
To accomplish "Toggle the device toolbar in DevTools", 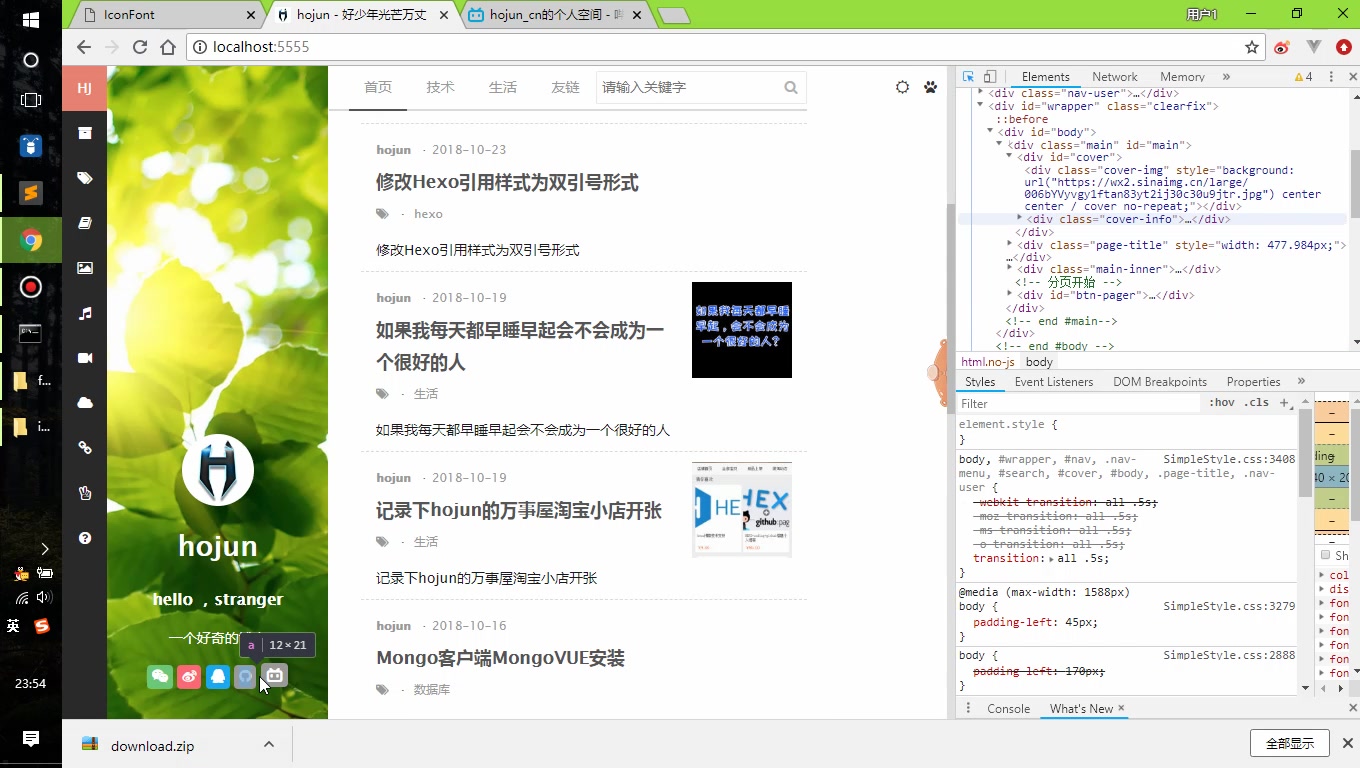I will 989,77.
